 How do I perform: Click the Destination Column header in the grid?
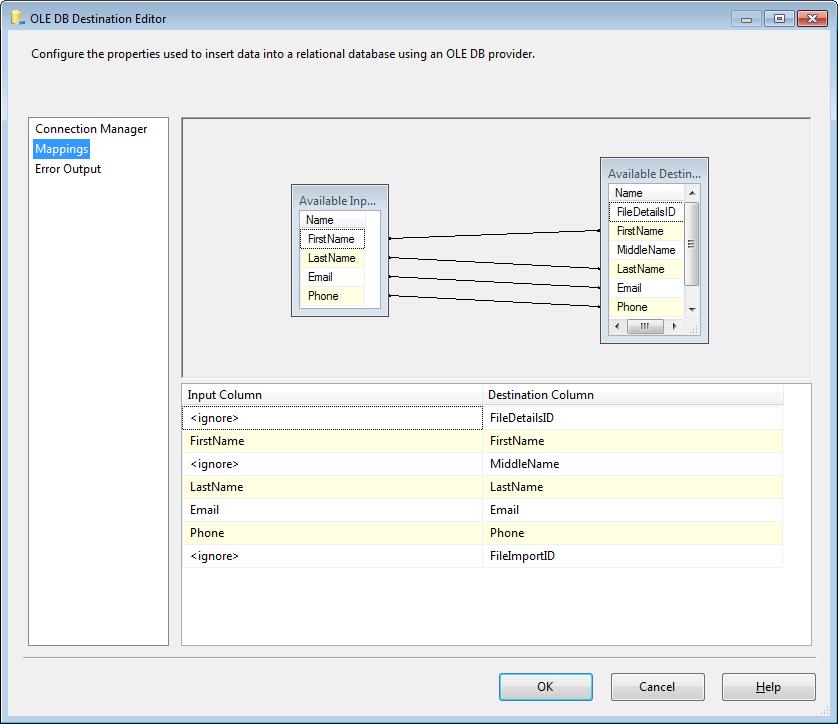[x=633, y=395]
